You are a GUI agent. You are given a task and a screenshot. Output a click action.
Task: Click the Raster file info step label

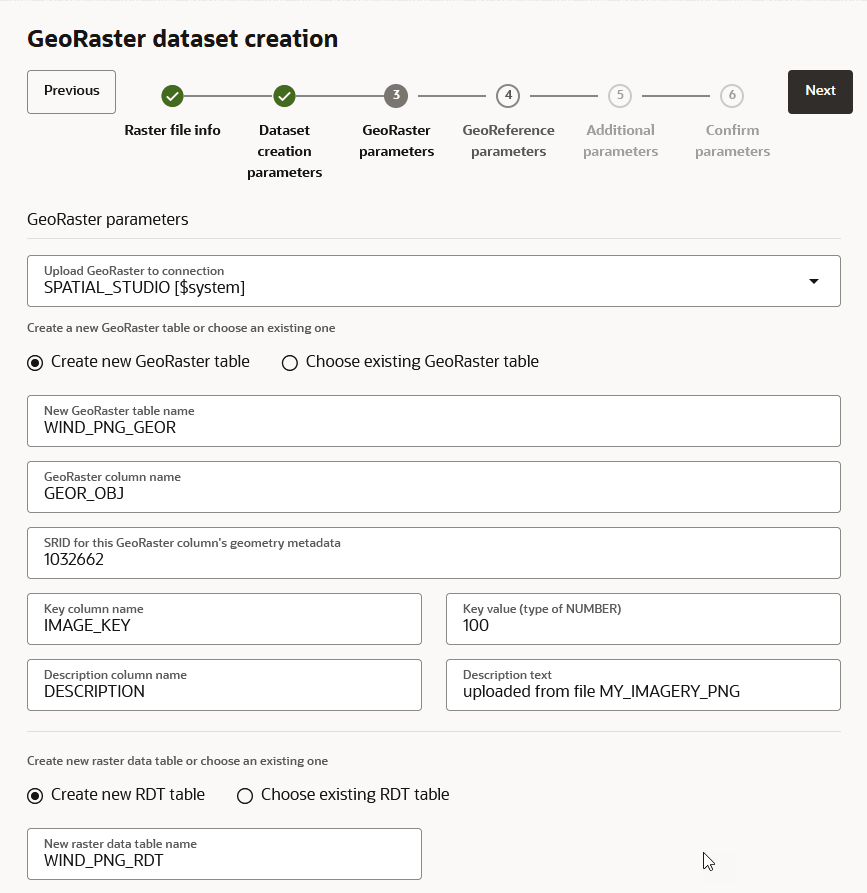point(172,130)
